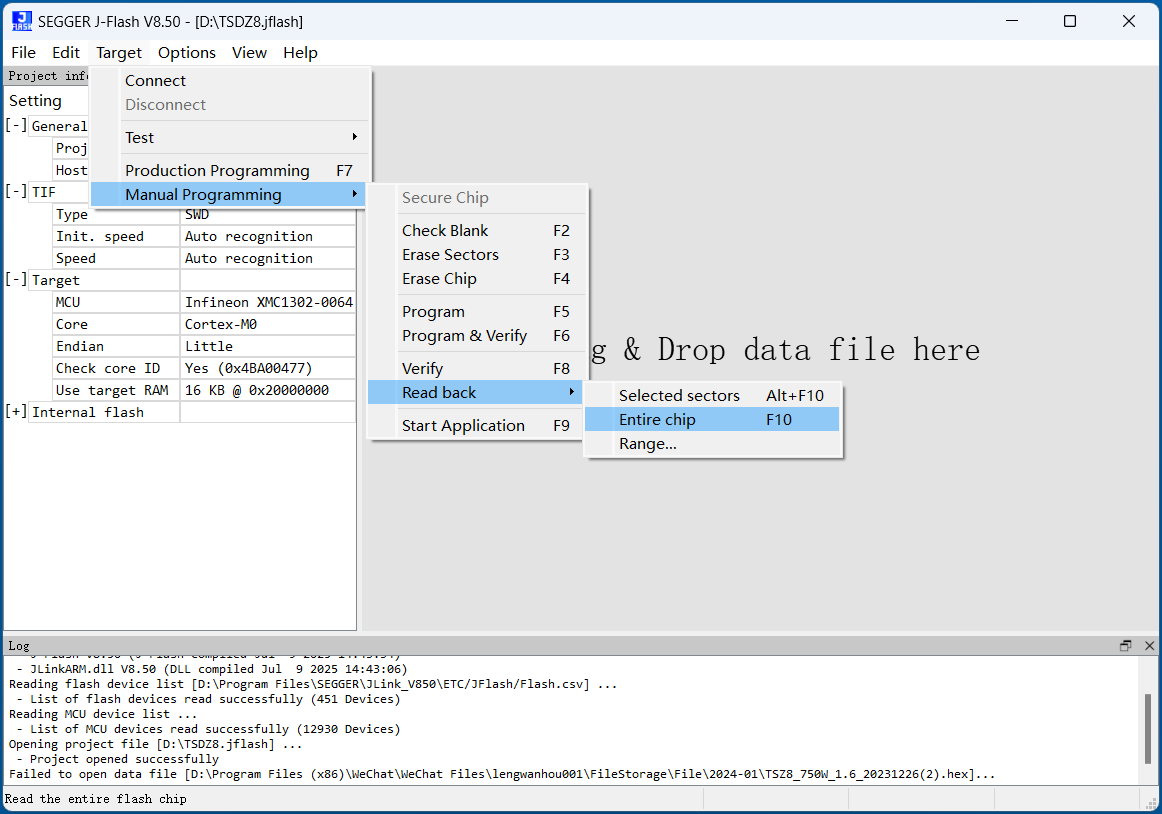Click the status bar 'Read the entire flash chip'

pos(96,799)
